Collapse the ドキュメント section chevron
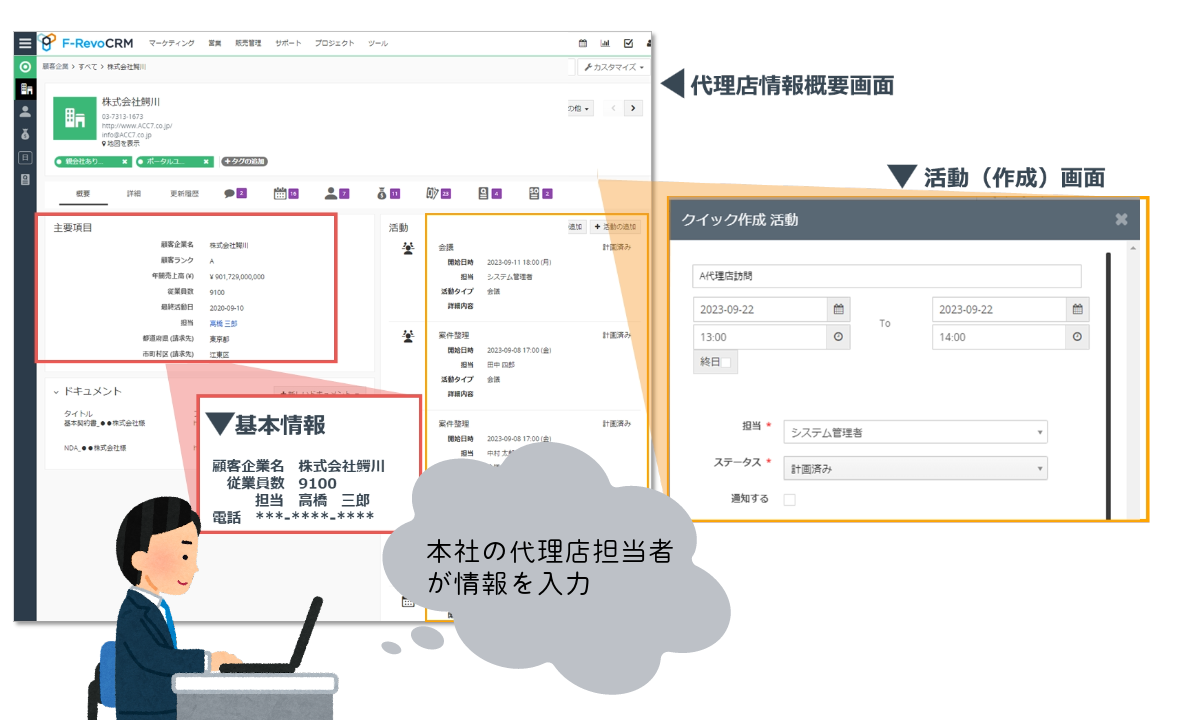 56,391
